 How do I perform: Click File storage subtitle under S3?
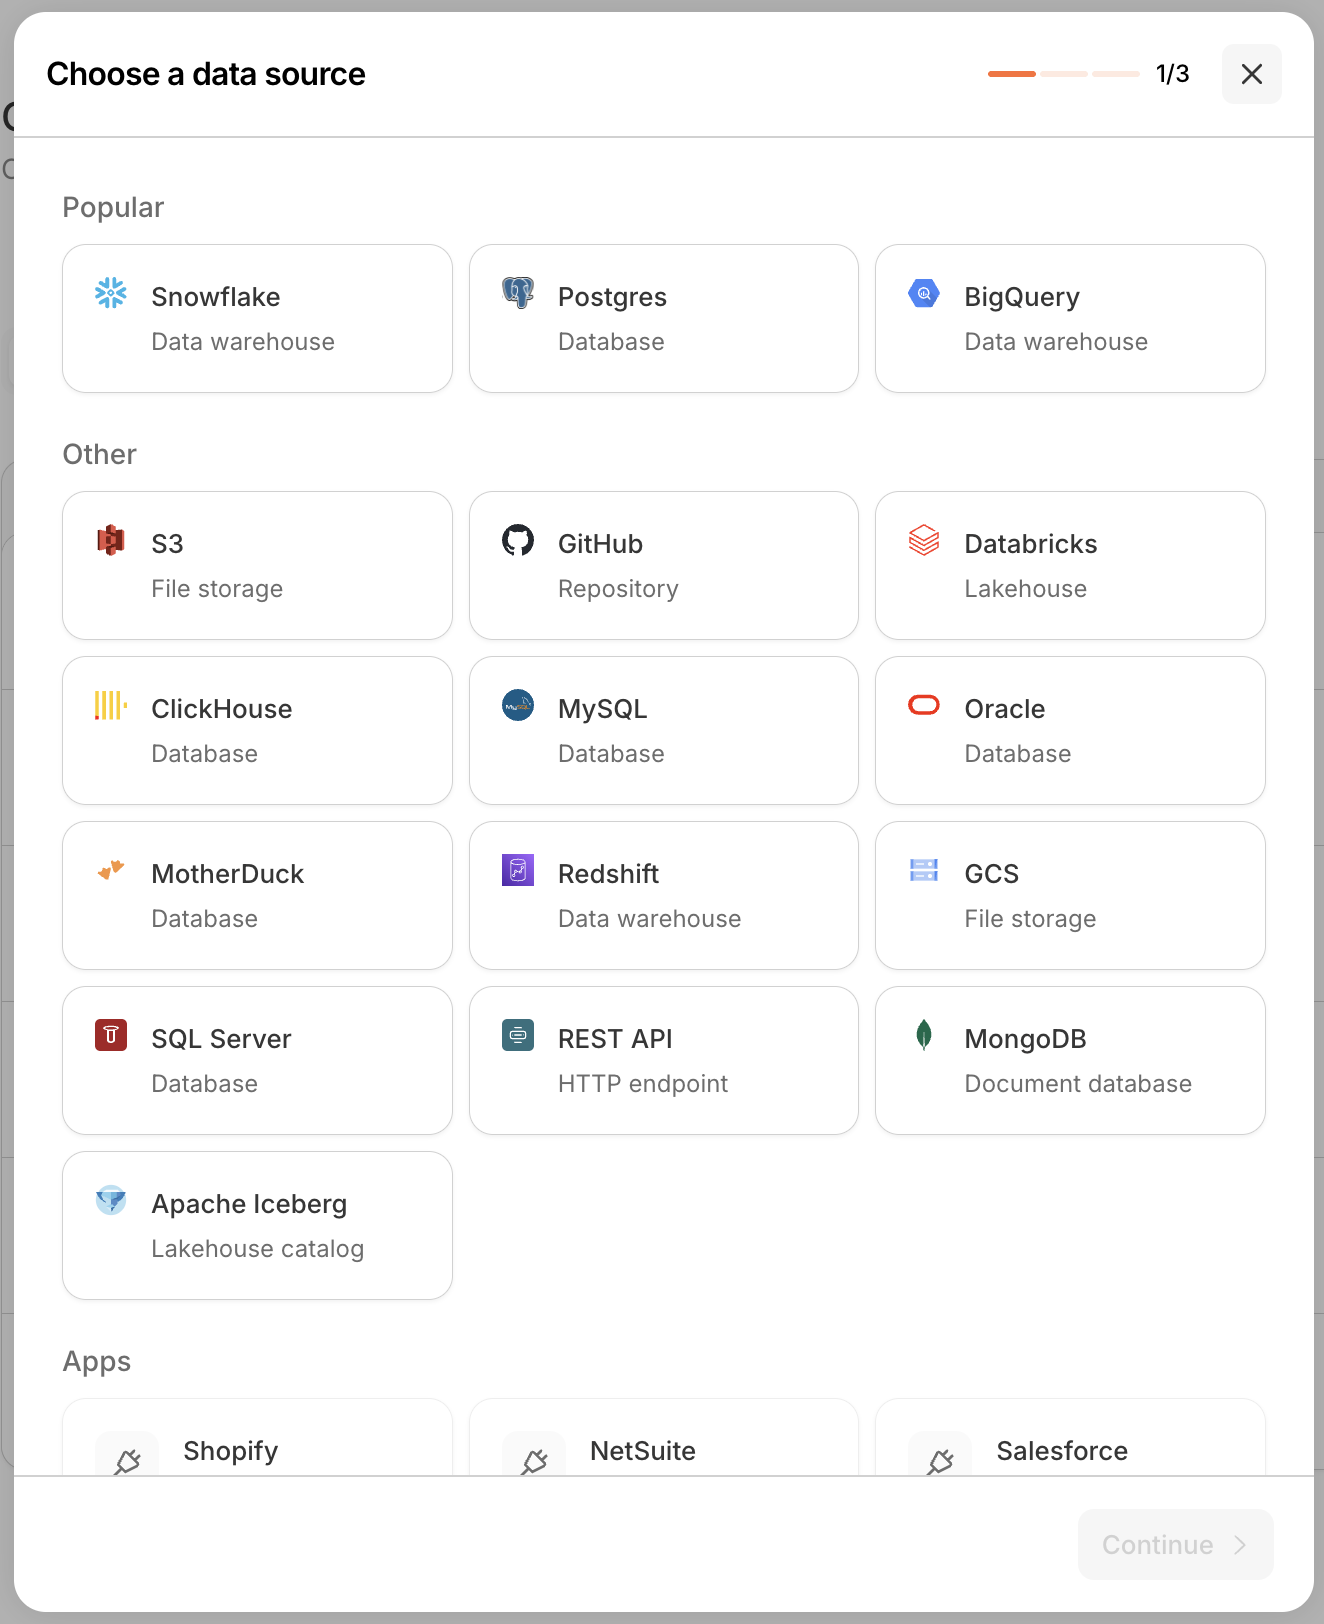click(218, 589)
